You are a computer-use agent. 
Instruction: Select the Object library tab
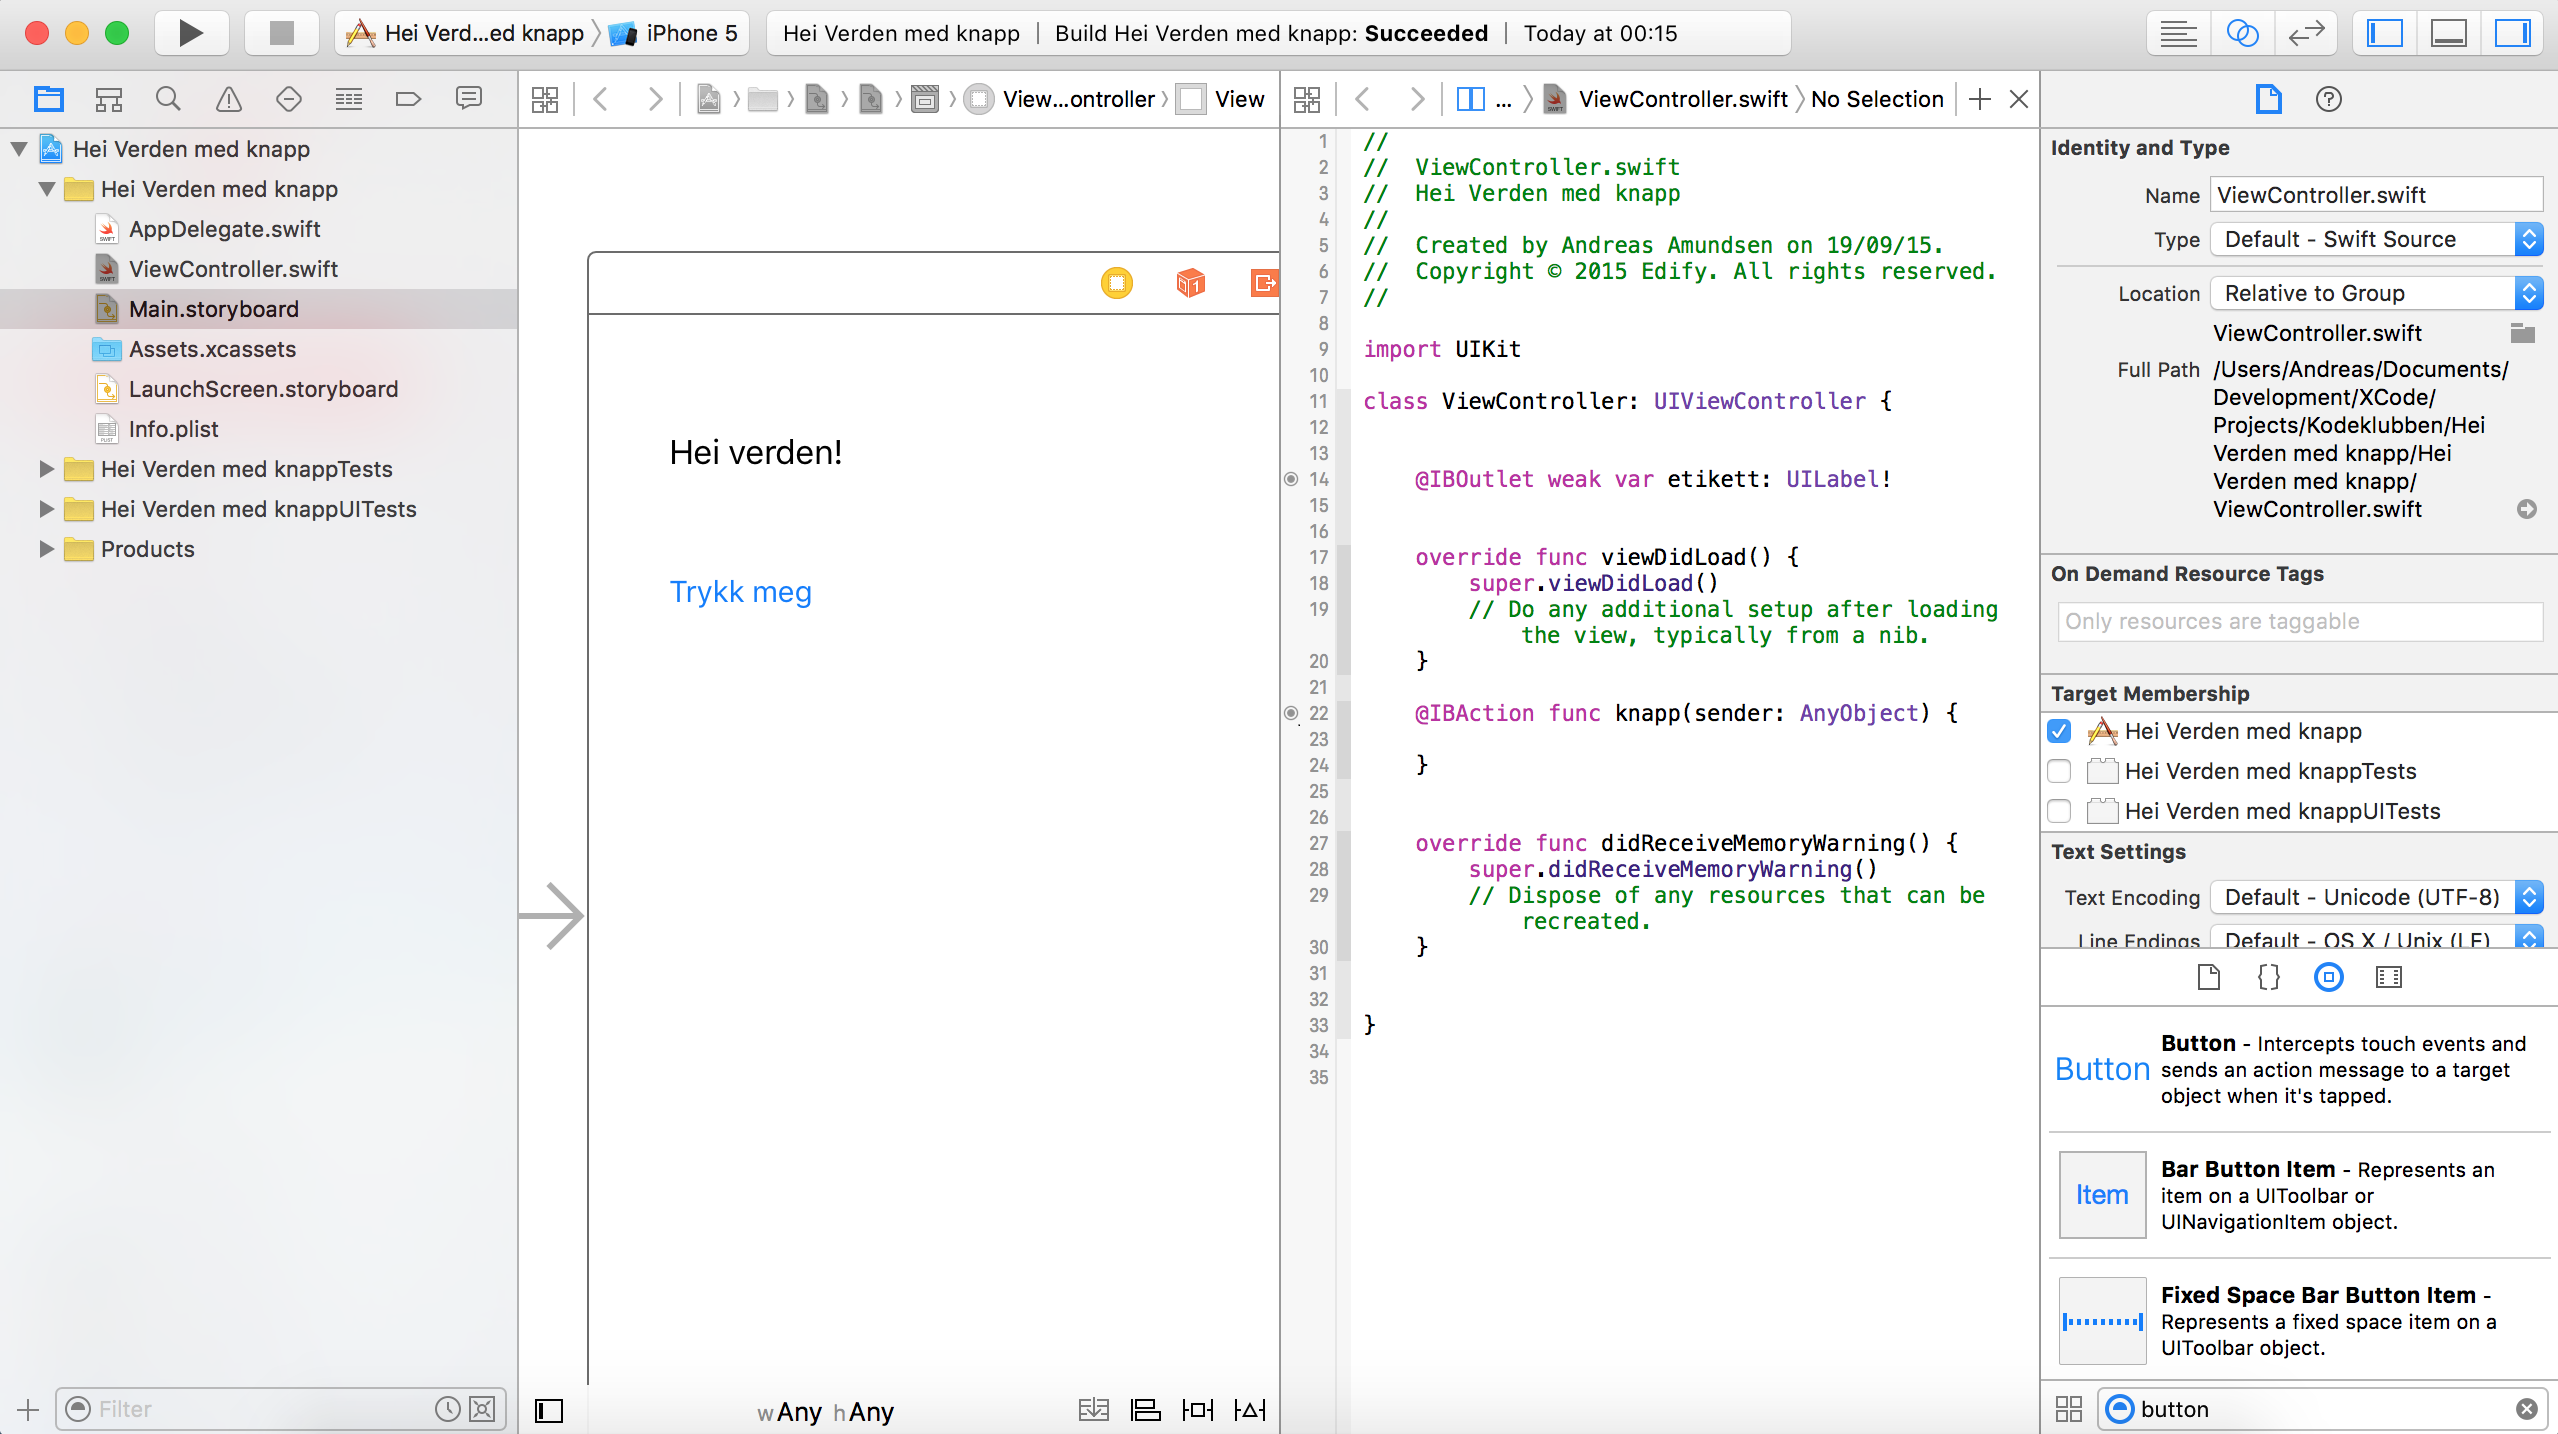(2328, 977)
